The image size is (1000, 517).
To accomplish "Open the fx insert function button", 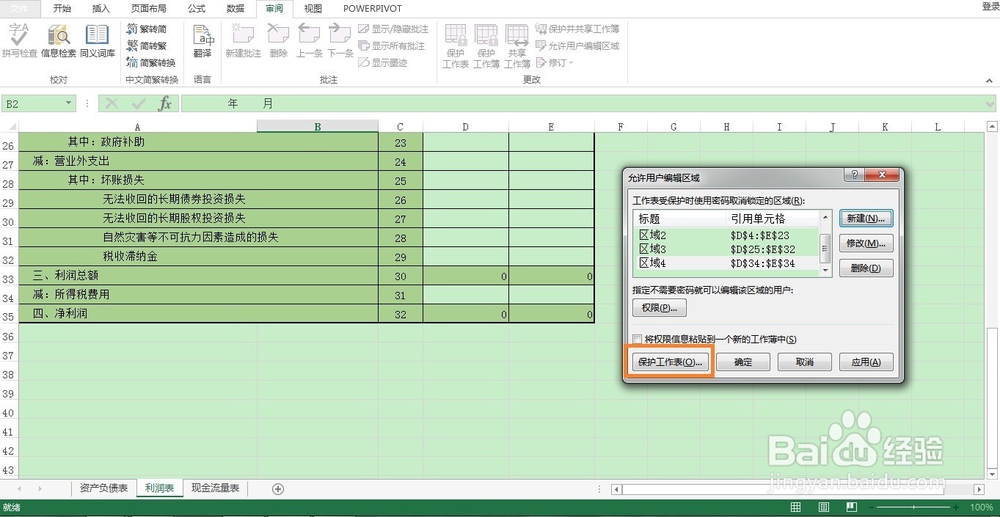I will 165,103.
